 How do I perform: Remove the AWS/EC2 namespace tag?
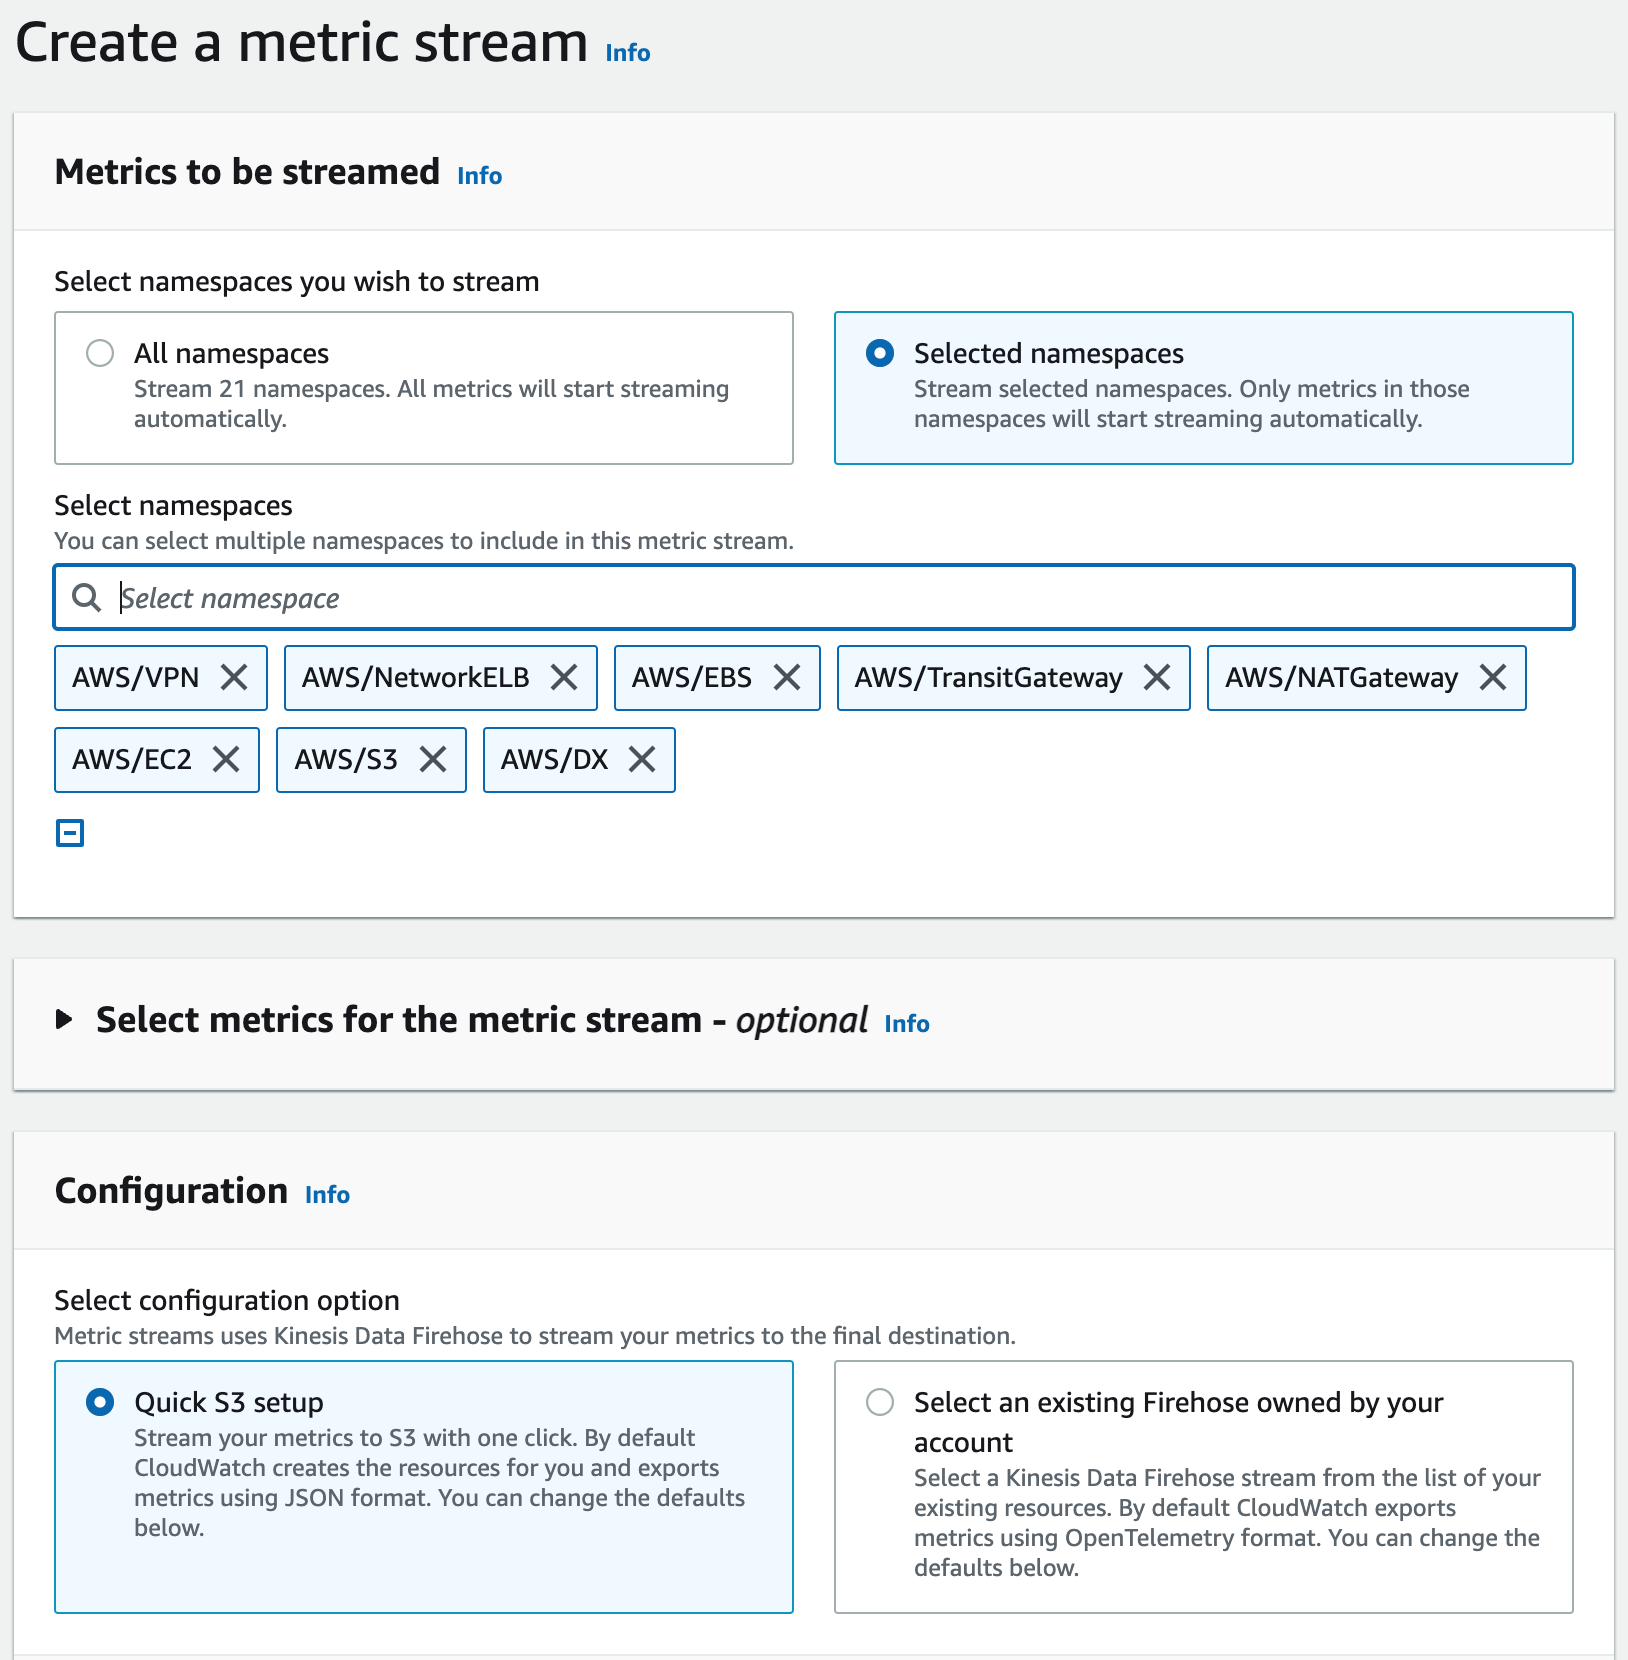point(226,760)
